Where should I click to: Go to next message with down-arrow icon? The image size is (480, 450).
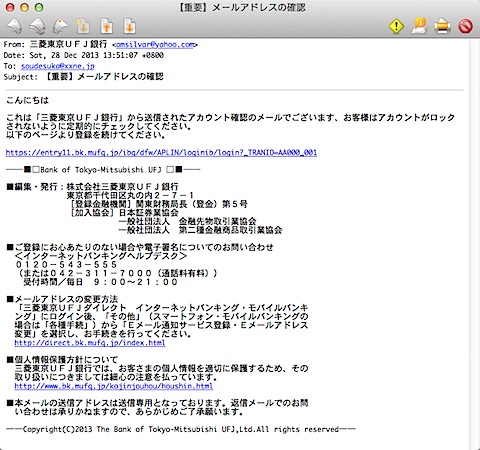pyautogui.click(x=130, y=27)
